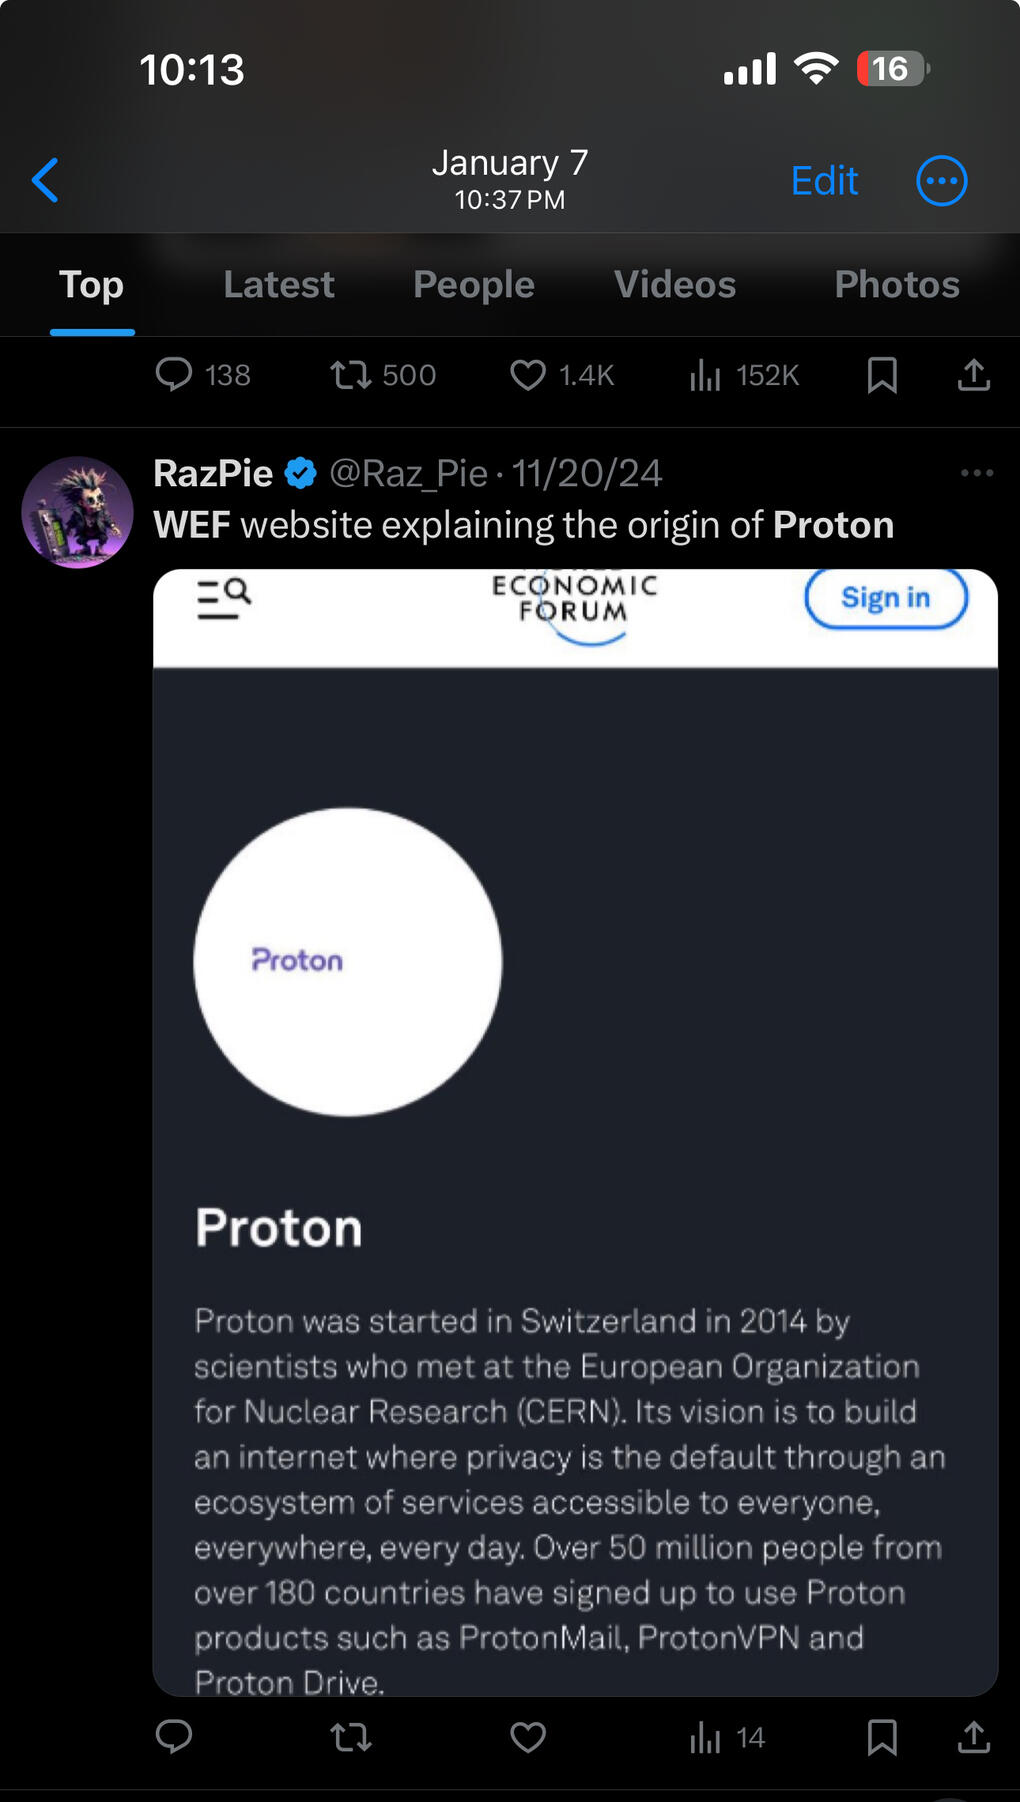Tap the Edit button
The height and width of the screenshot is (1802, 1020).
(x=824, y=181)
